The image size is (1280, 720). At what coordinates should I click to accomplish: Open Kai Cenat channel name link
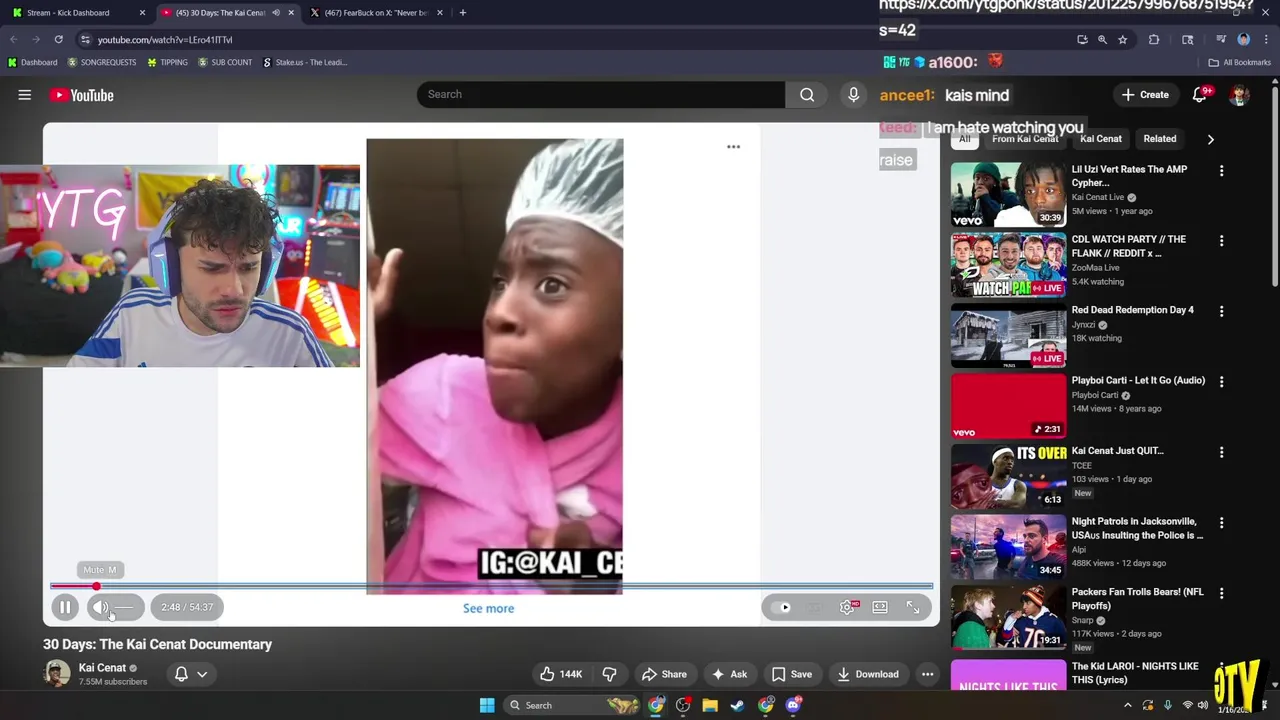pyautogui.click(x=102, y=668)
